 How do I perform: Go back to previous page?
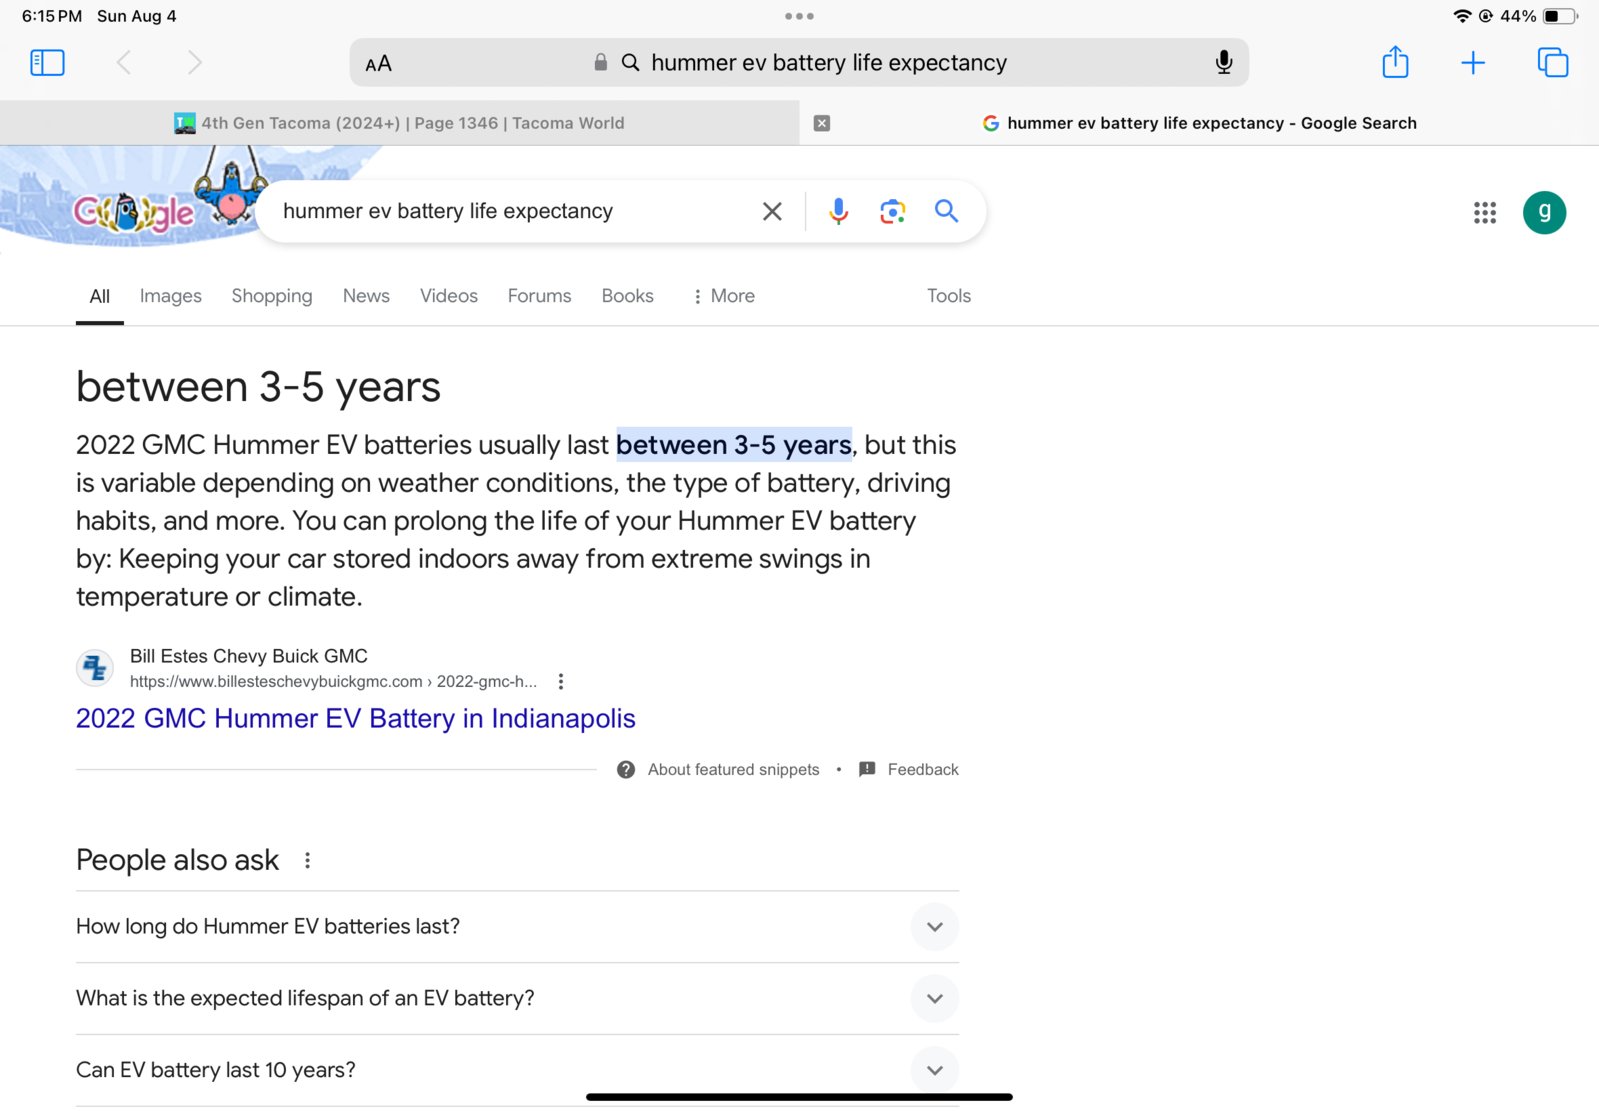(x=124, y=63)
